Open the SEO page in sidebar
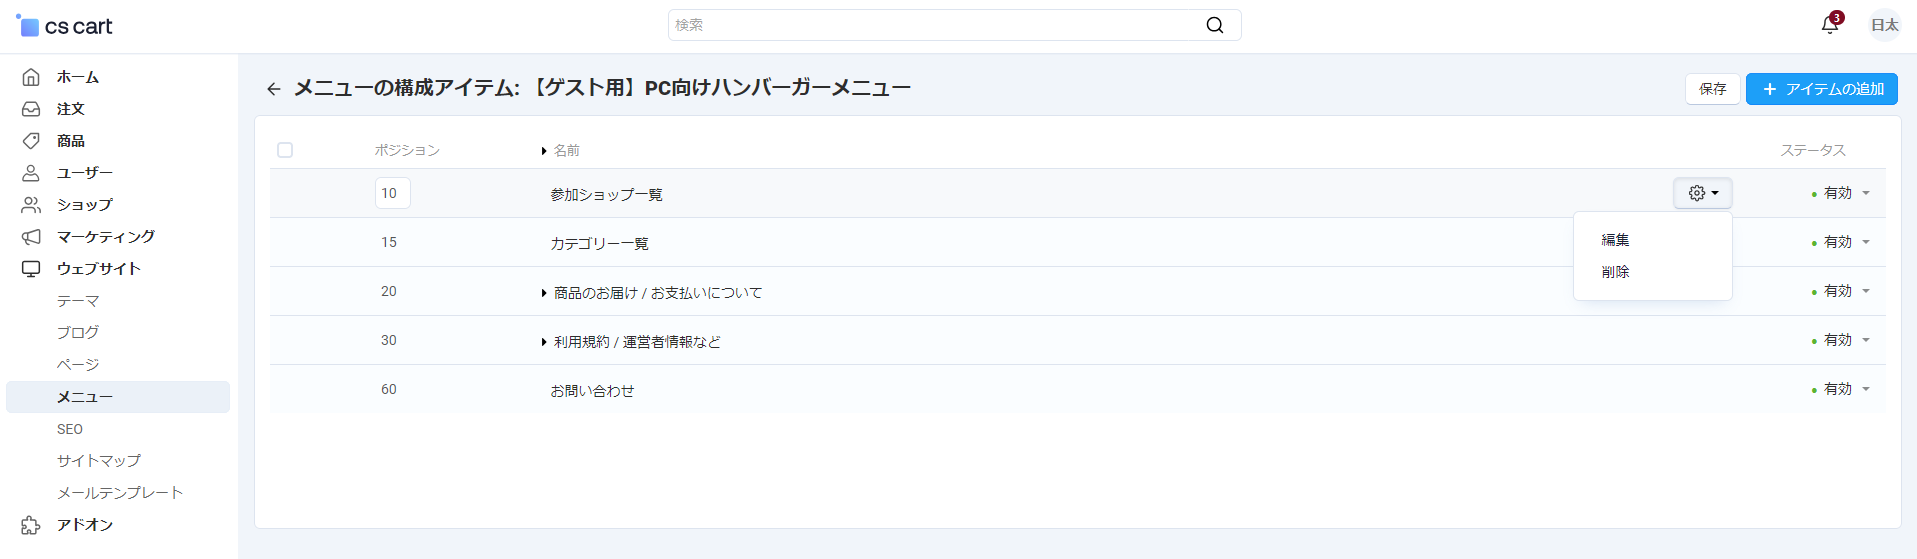This screenshot has height=559, width=1917. 70,429
